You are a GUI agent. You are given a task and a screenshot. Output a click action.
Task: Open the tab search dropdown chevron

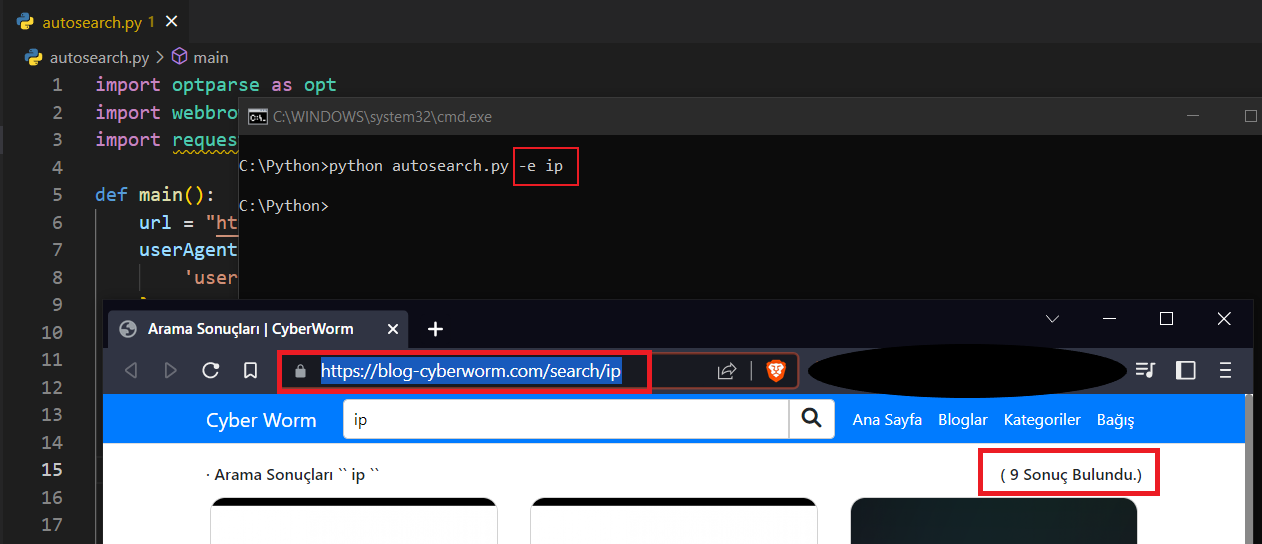[1052, 319]
